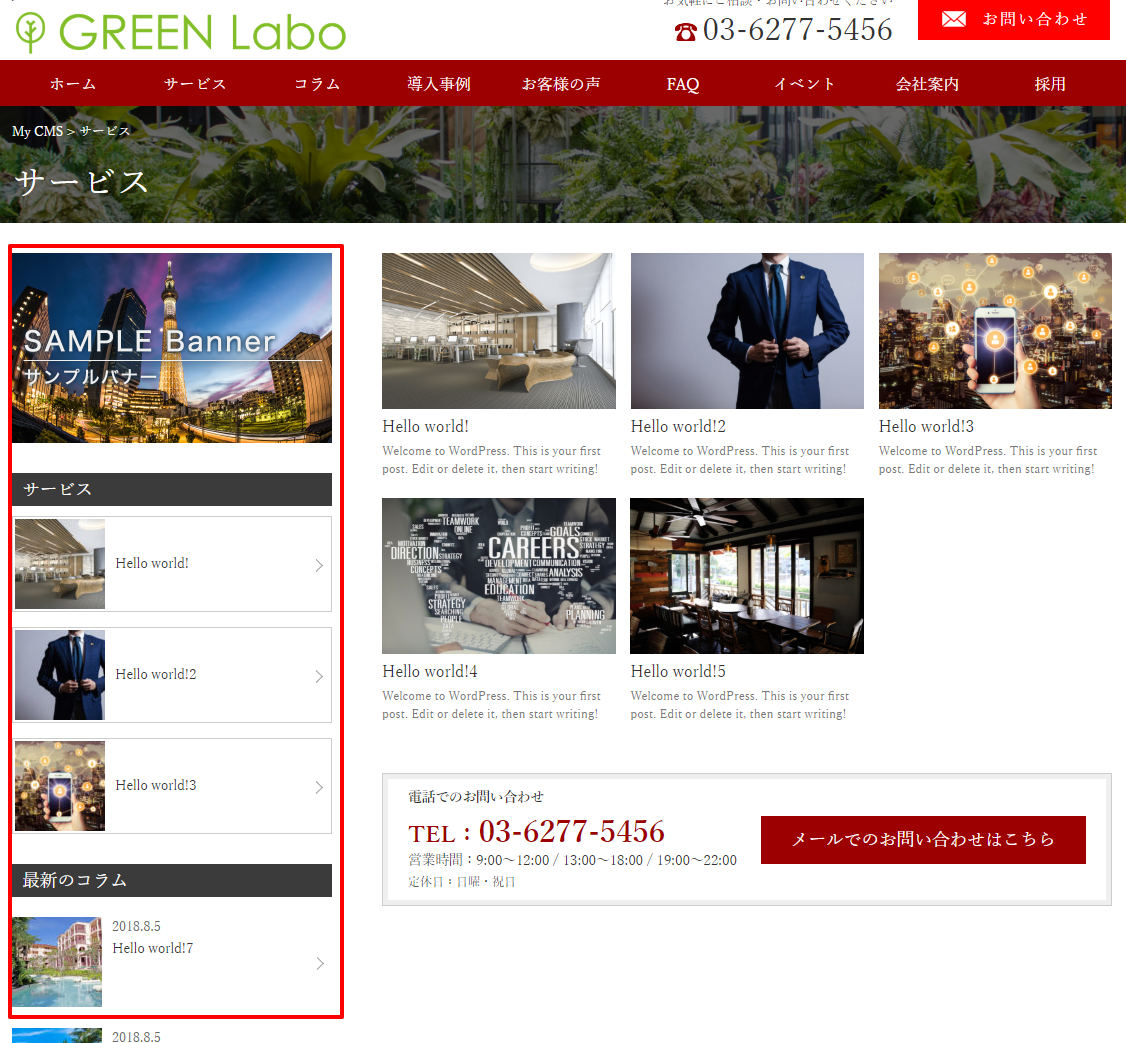1126x1043 pixels.
Task: Click the main Hello world!2 card title
Action: 678,427
